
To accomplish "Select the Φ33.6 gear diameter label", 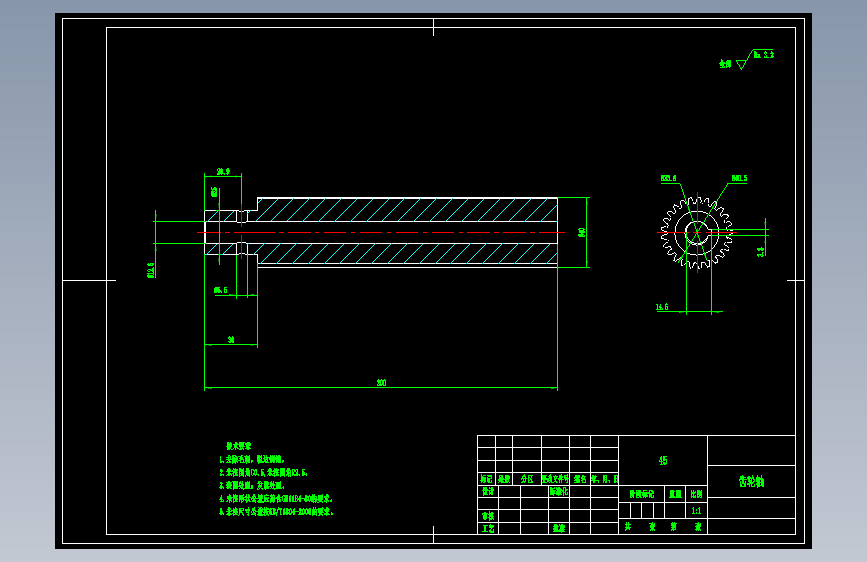I will 668,178.
